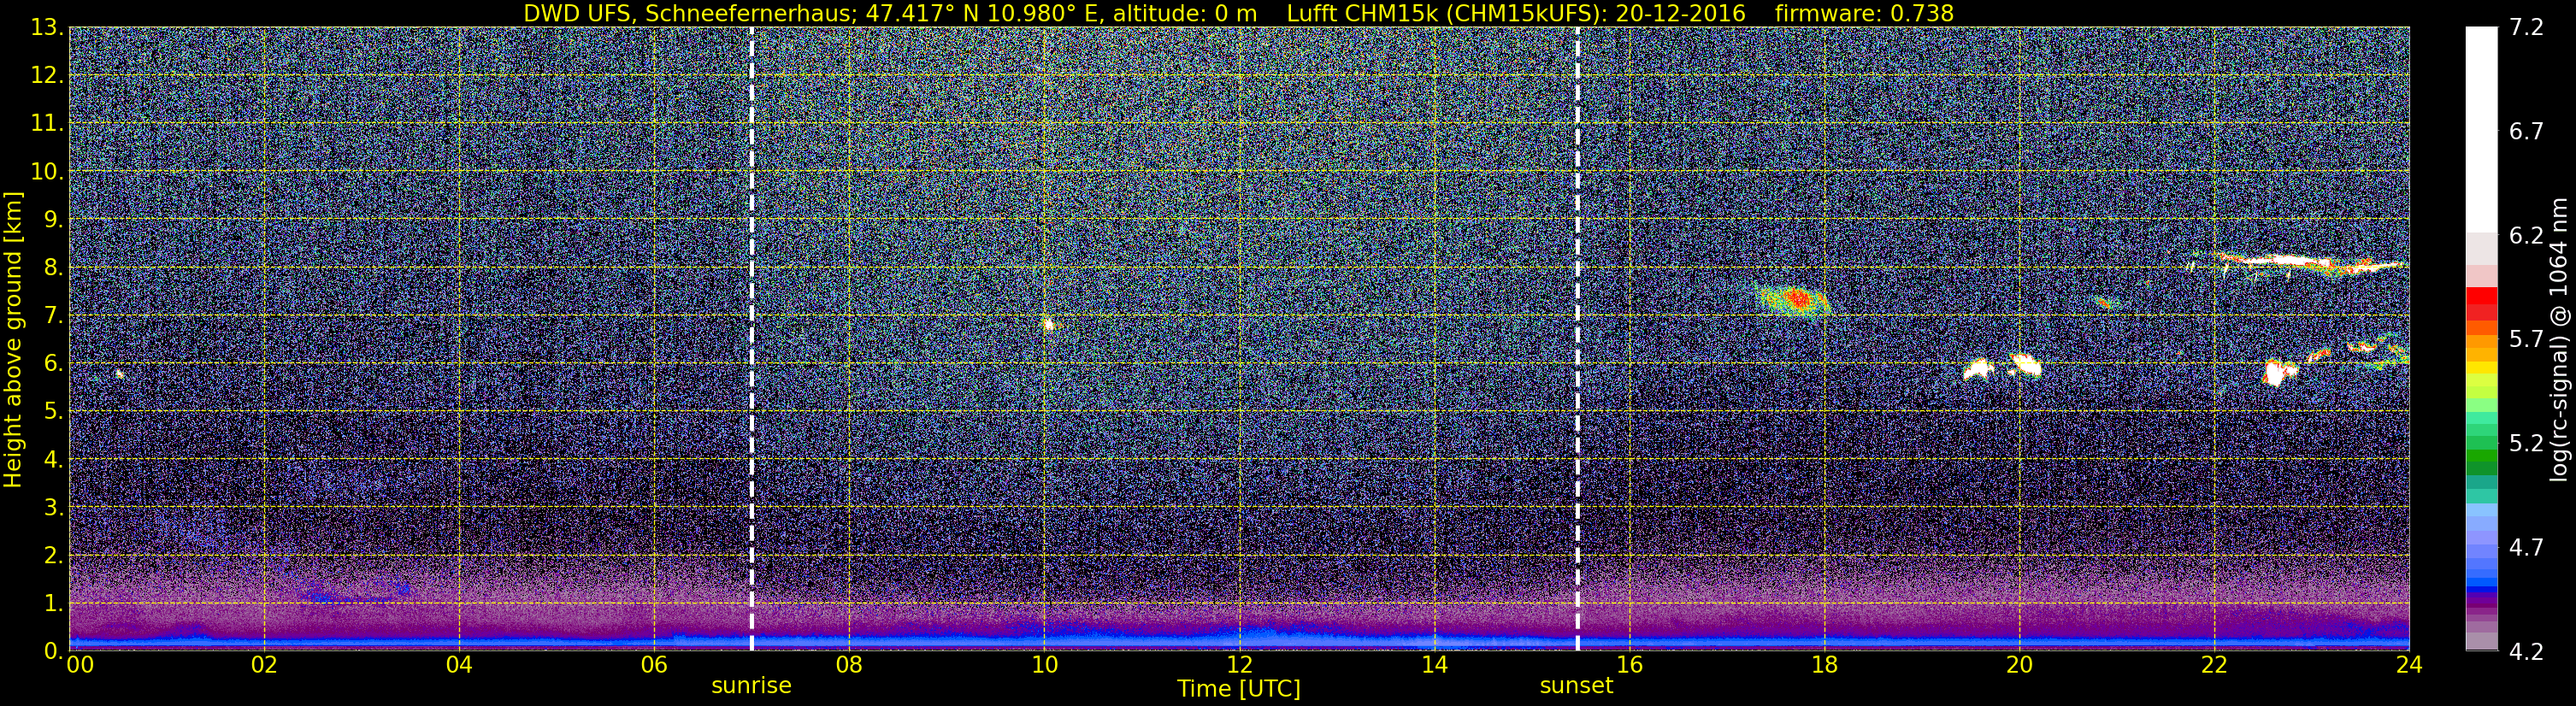Pick the white top section of the colorbar
2576x706 pixels.
[2481, 130]
